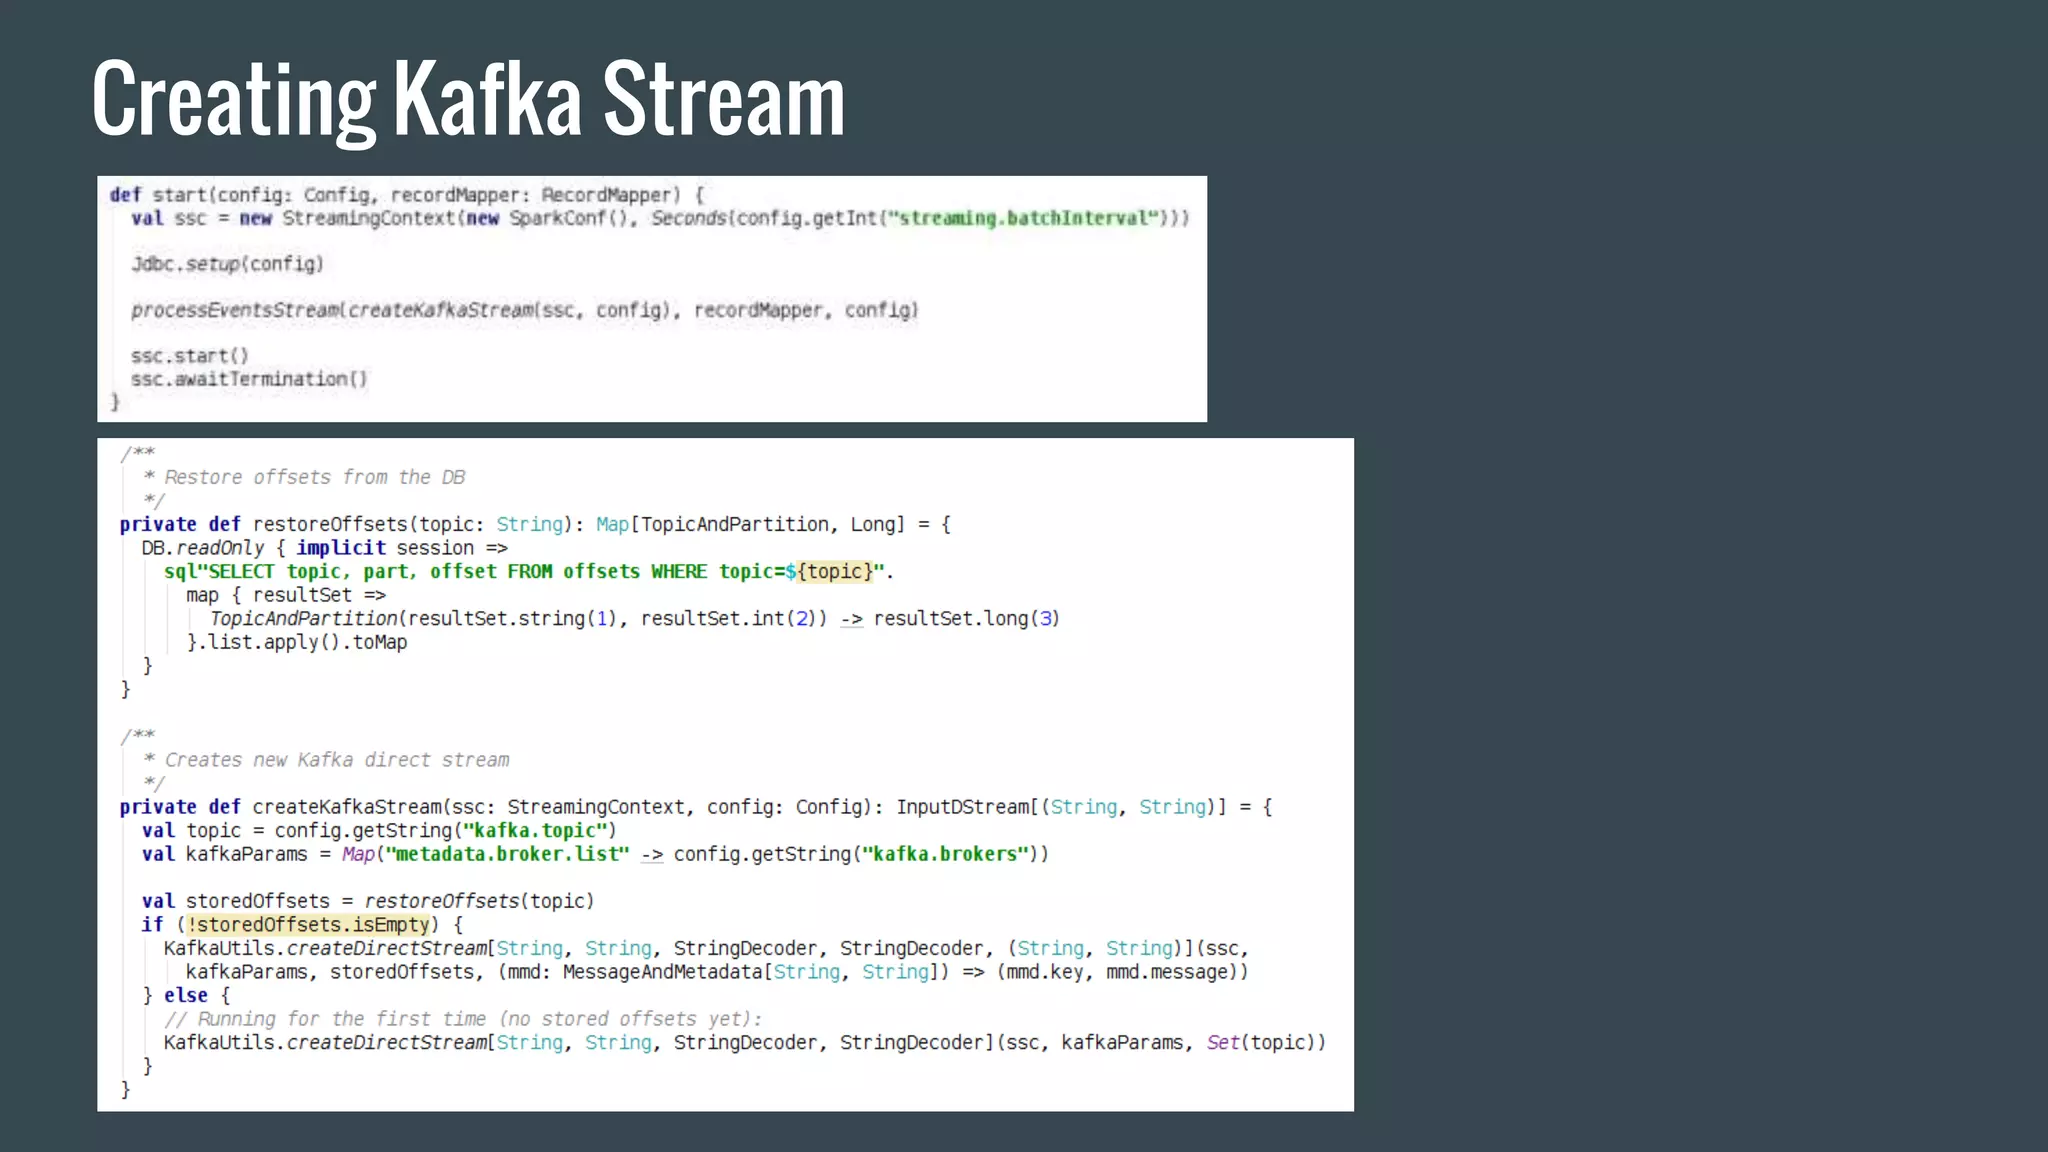Click the SQL 'SELECT topic, part, offset' string
Screen dimensions: 2048x1152
coord(528,571)
